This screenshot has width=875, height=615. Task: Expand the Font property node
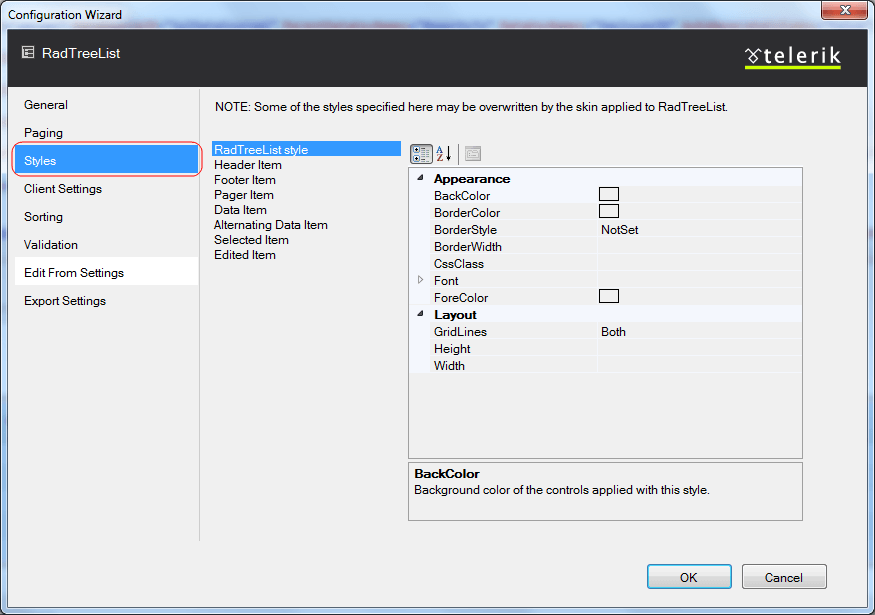420,280
